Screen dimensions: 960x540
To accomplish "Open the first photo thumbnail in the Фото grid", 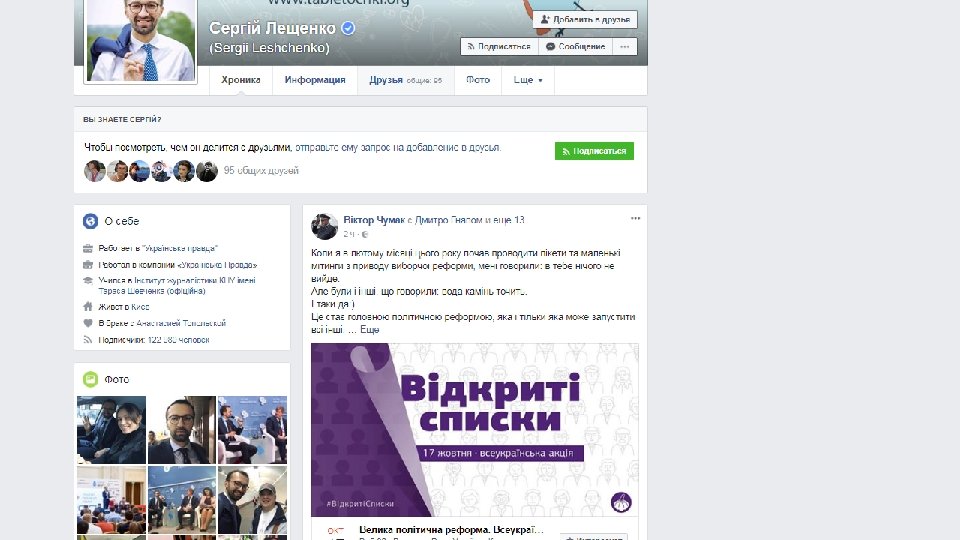I will pyautogui.click(x=111, y=430).
